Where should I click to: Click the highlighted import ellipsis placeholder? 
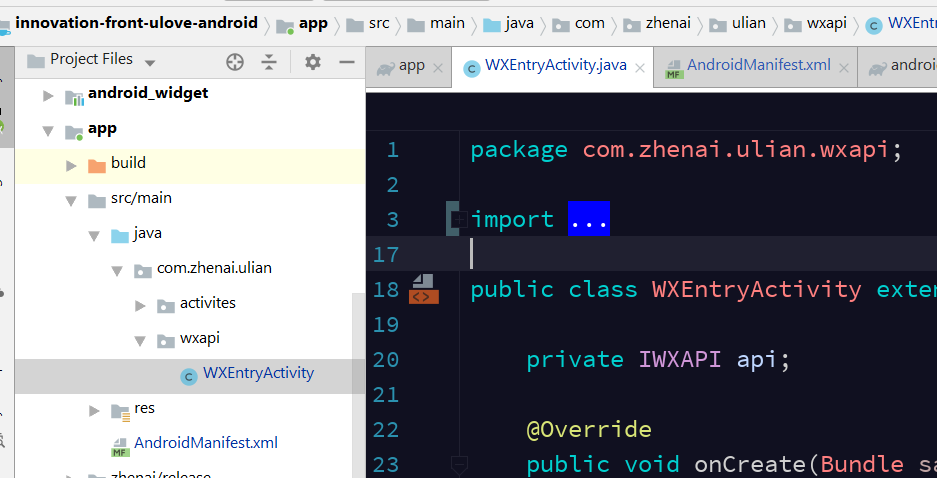tap(589, 219)
